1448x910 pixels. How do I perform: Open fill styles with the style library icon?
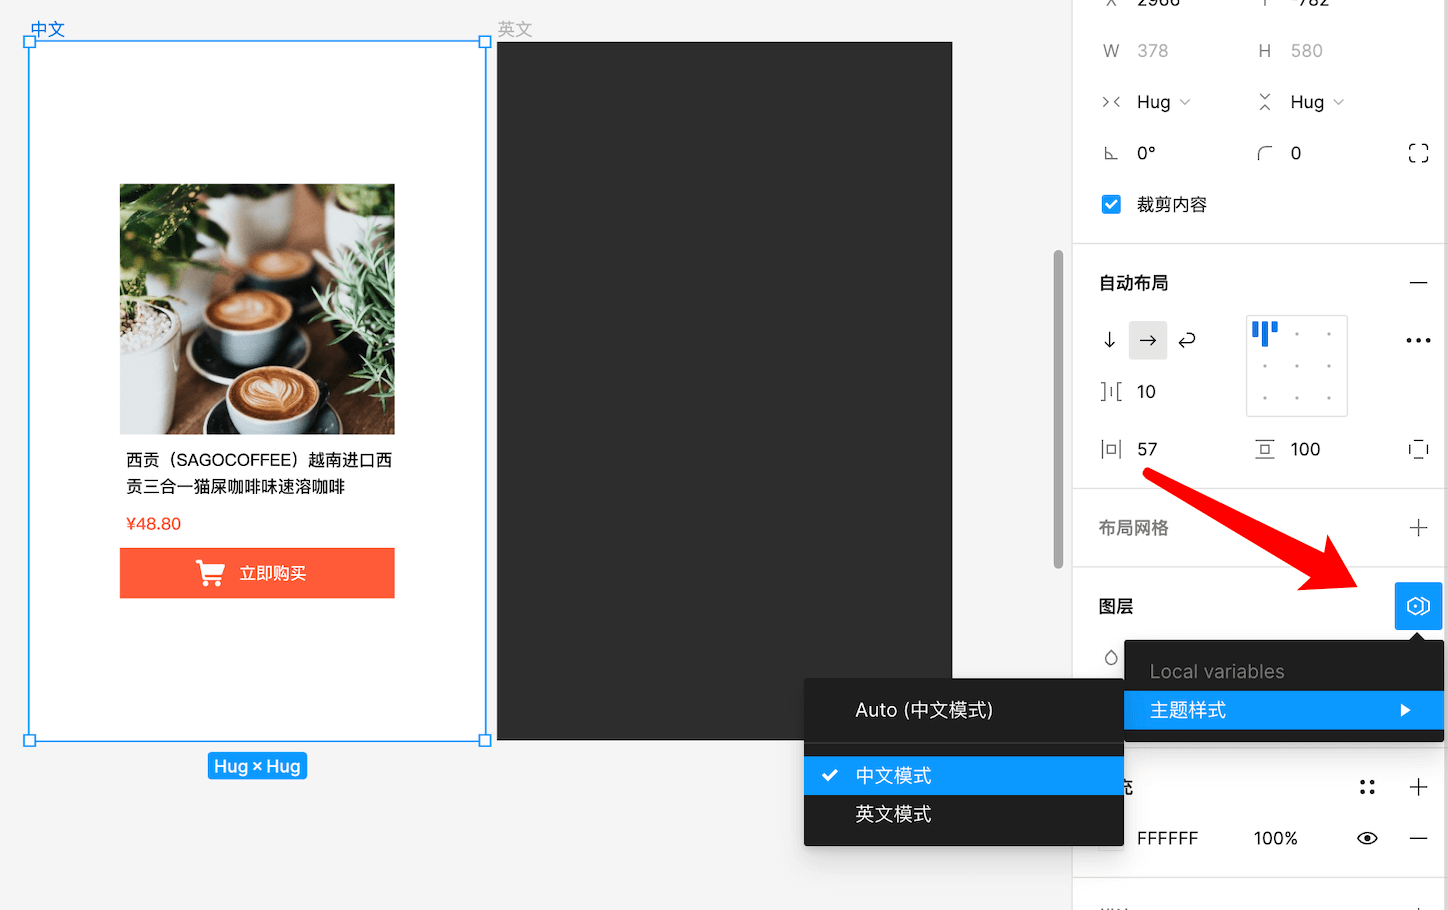1368,787
